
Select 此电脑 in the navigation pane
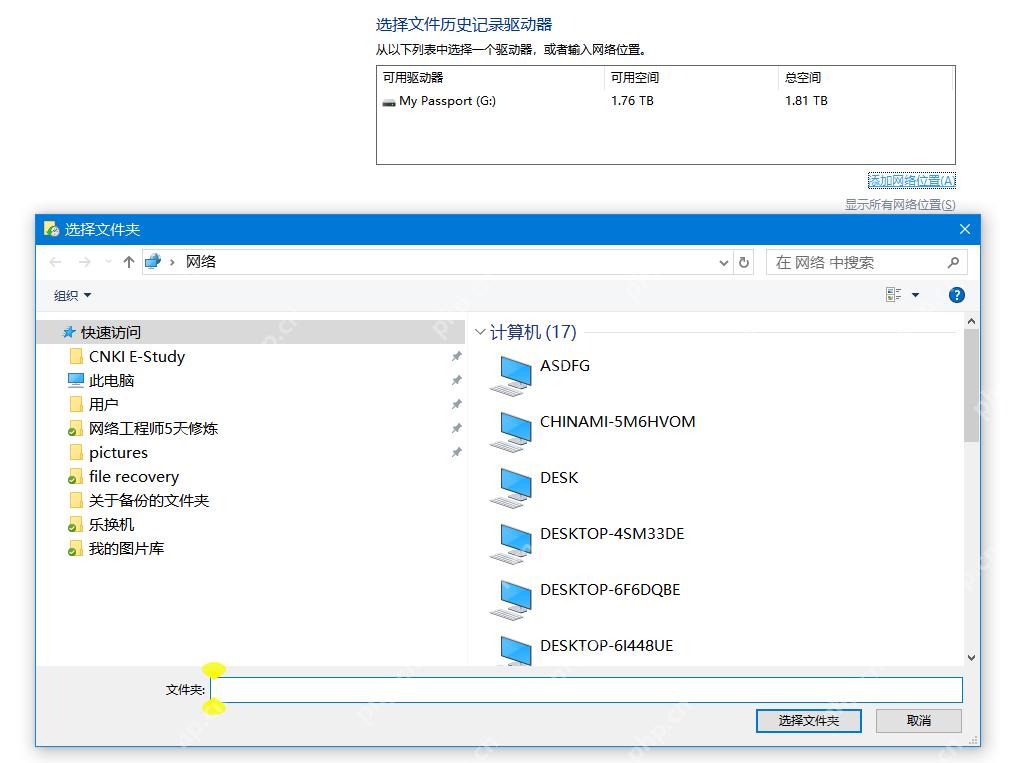(x=111, y=380)
